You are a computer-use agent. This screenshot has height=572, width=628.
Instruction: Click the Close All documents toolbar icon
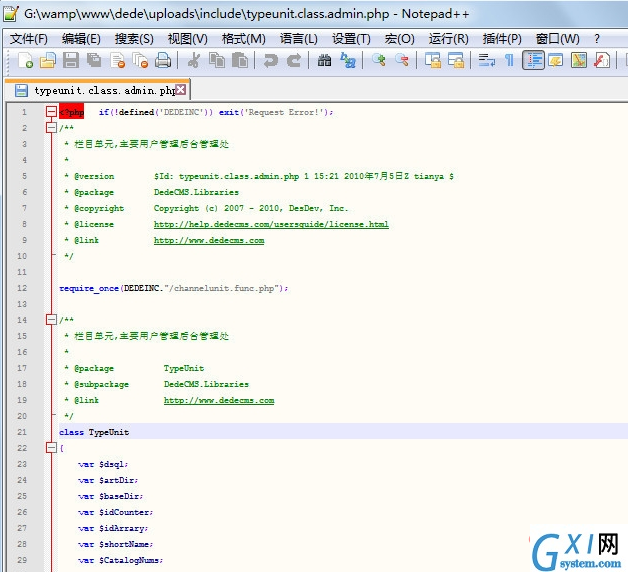pos(141,60)
